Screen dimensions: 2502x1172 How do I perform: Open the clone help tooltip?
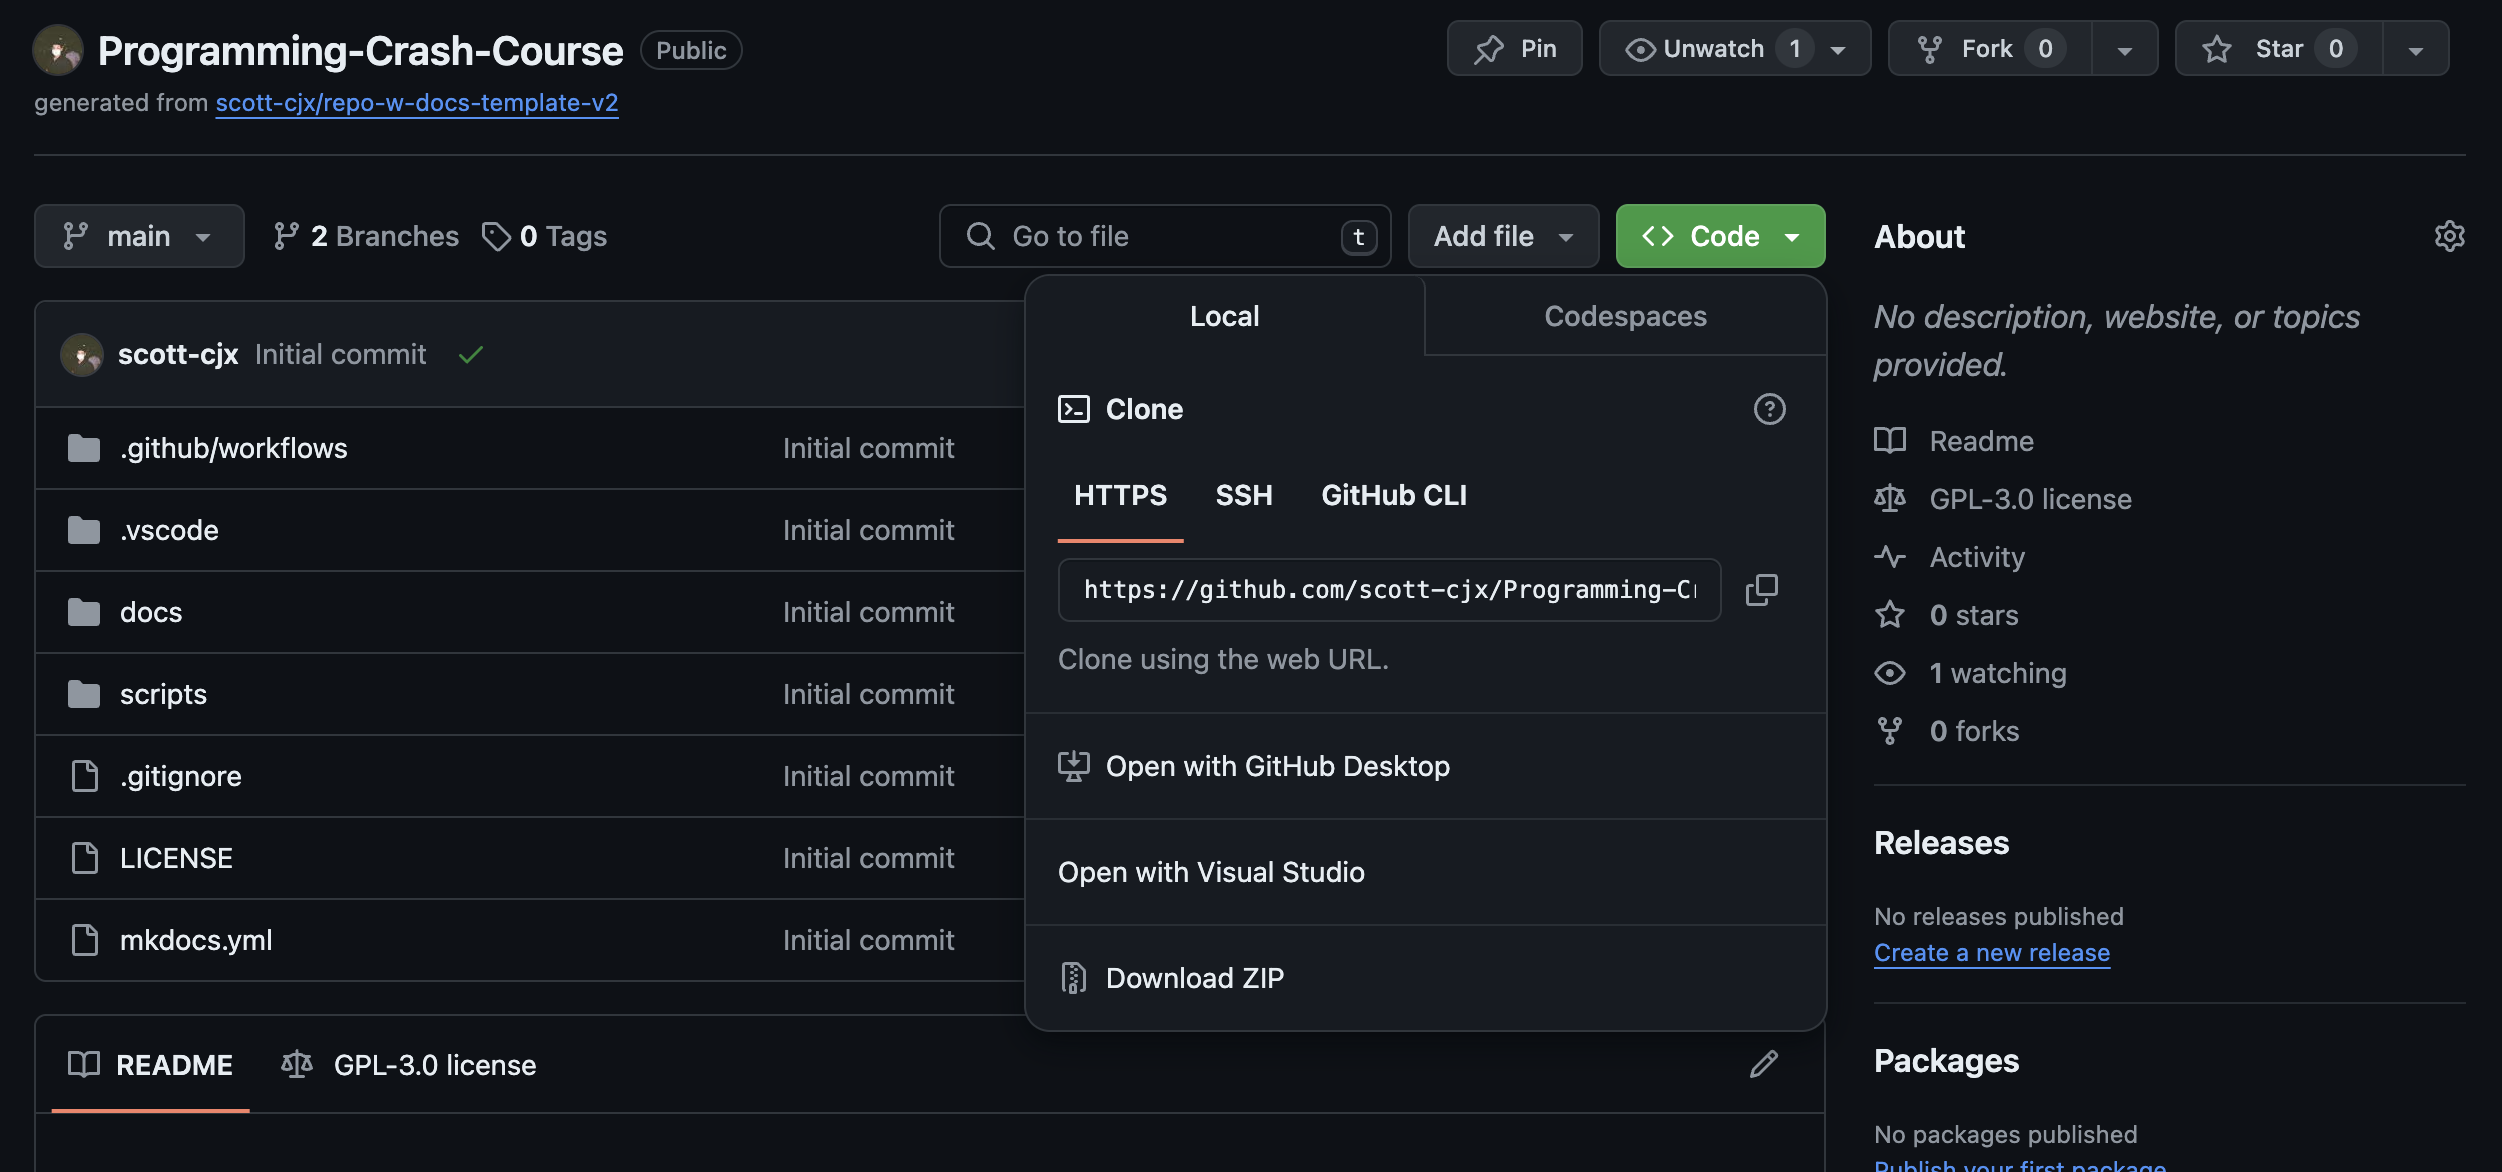[1769, 409]
